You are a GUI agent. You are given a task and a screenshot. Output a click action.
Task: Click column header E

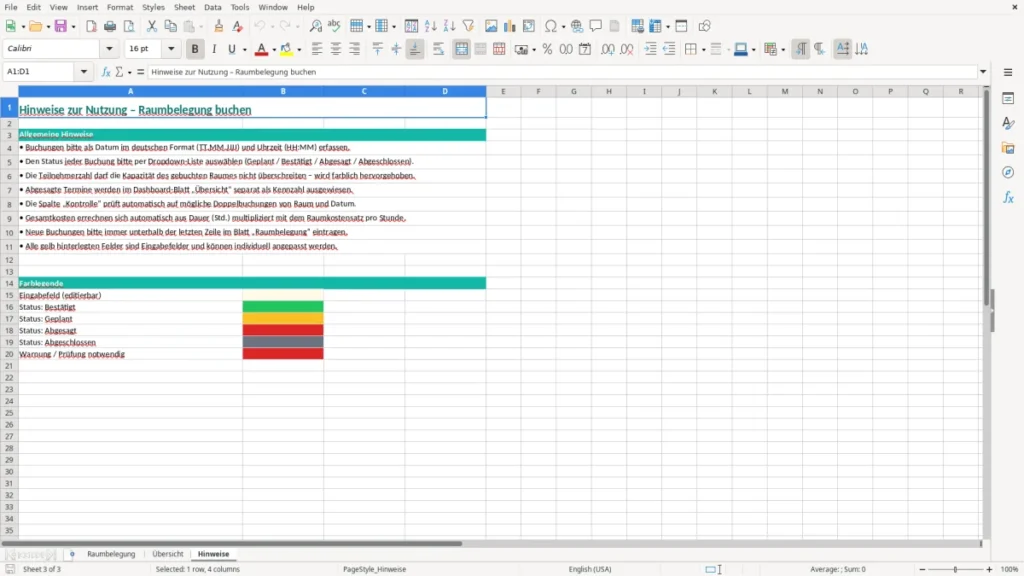(503, 91)
